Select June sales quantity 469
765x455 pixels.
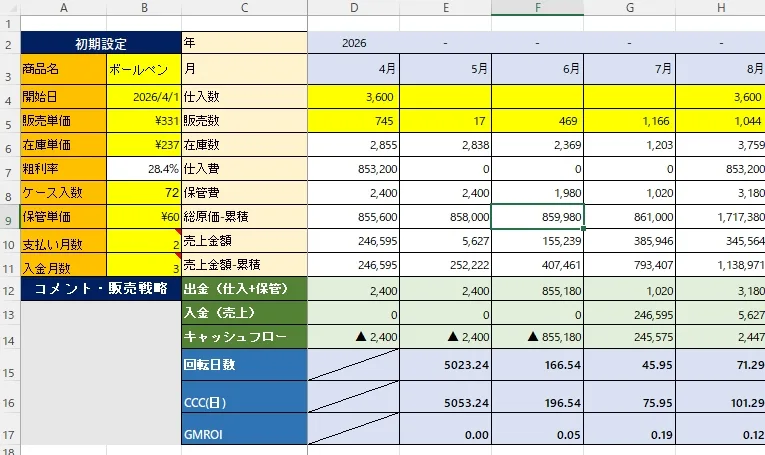click(x=538, y=120)
